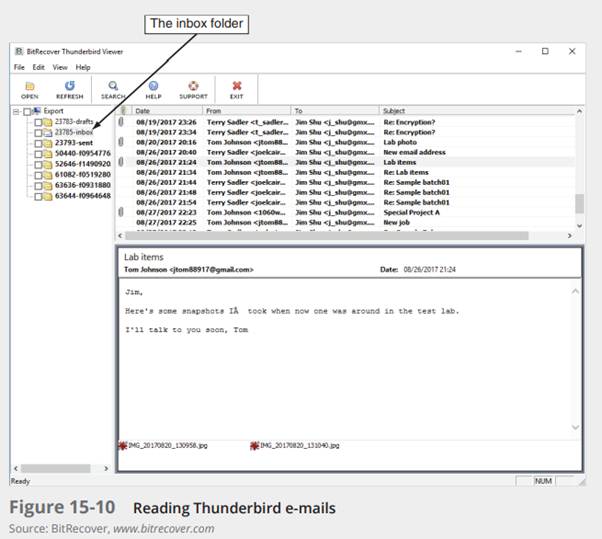Select the 08/26/2017 21:44 Sample batch01 email
Screen dimensions: 602x539
(345, 182)
